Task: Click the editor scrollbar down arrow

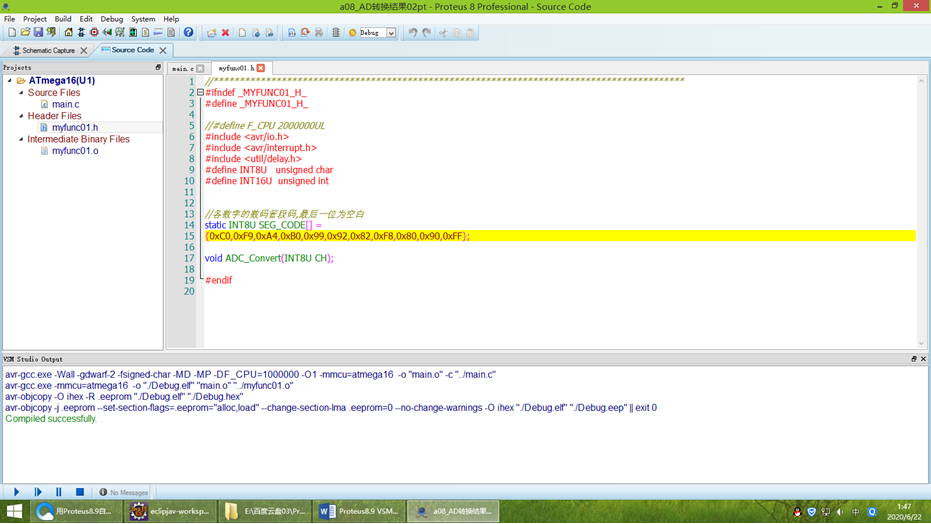Action: (x=922, y=343)
